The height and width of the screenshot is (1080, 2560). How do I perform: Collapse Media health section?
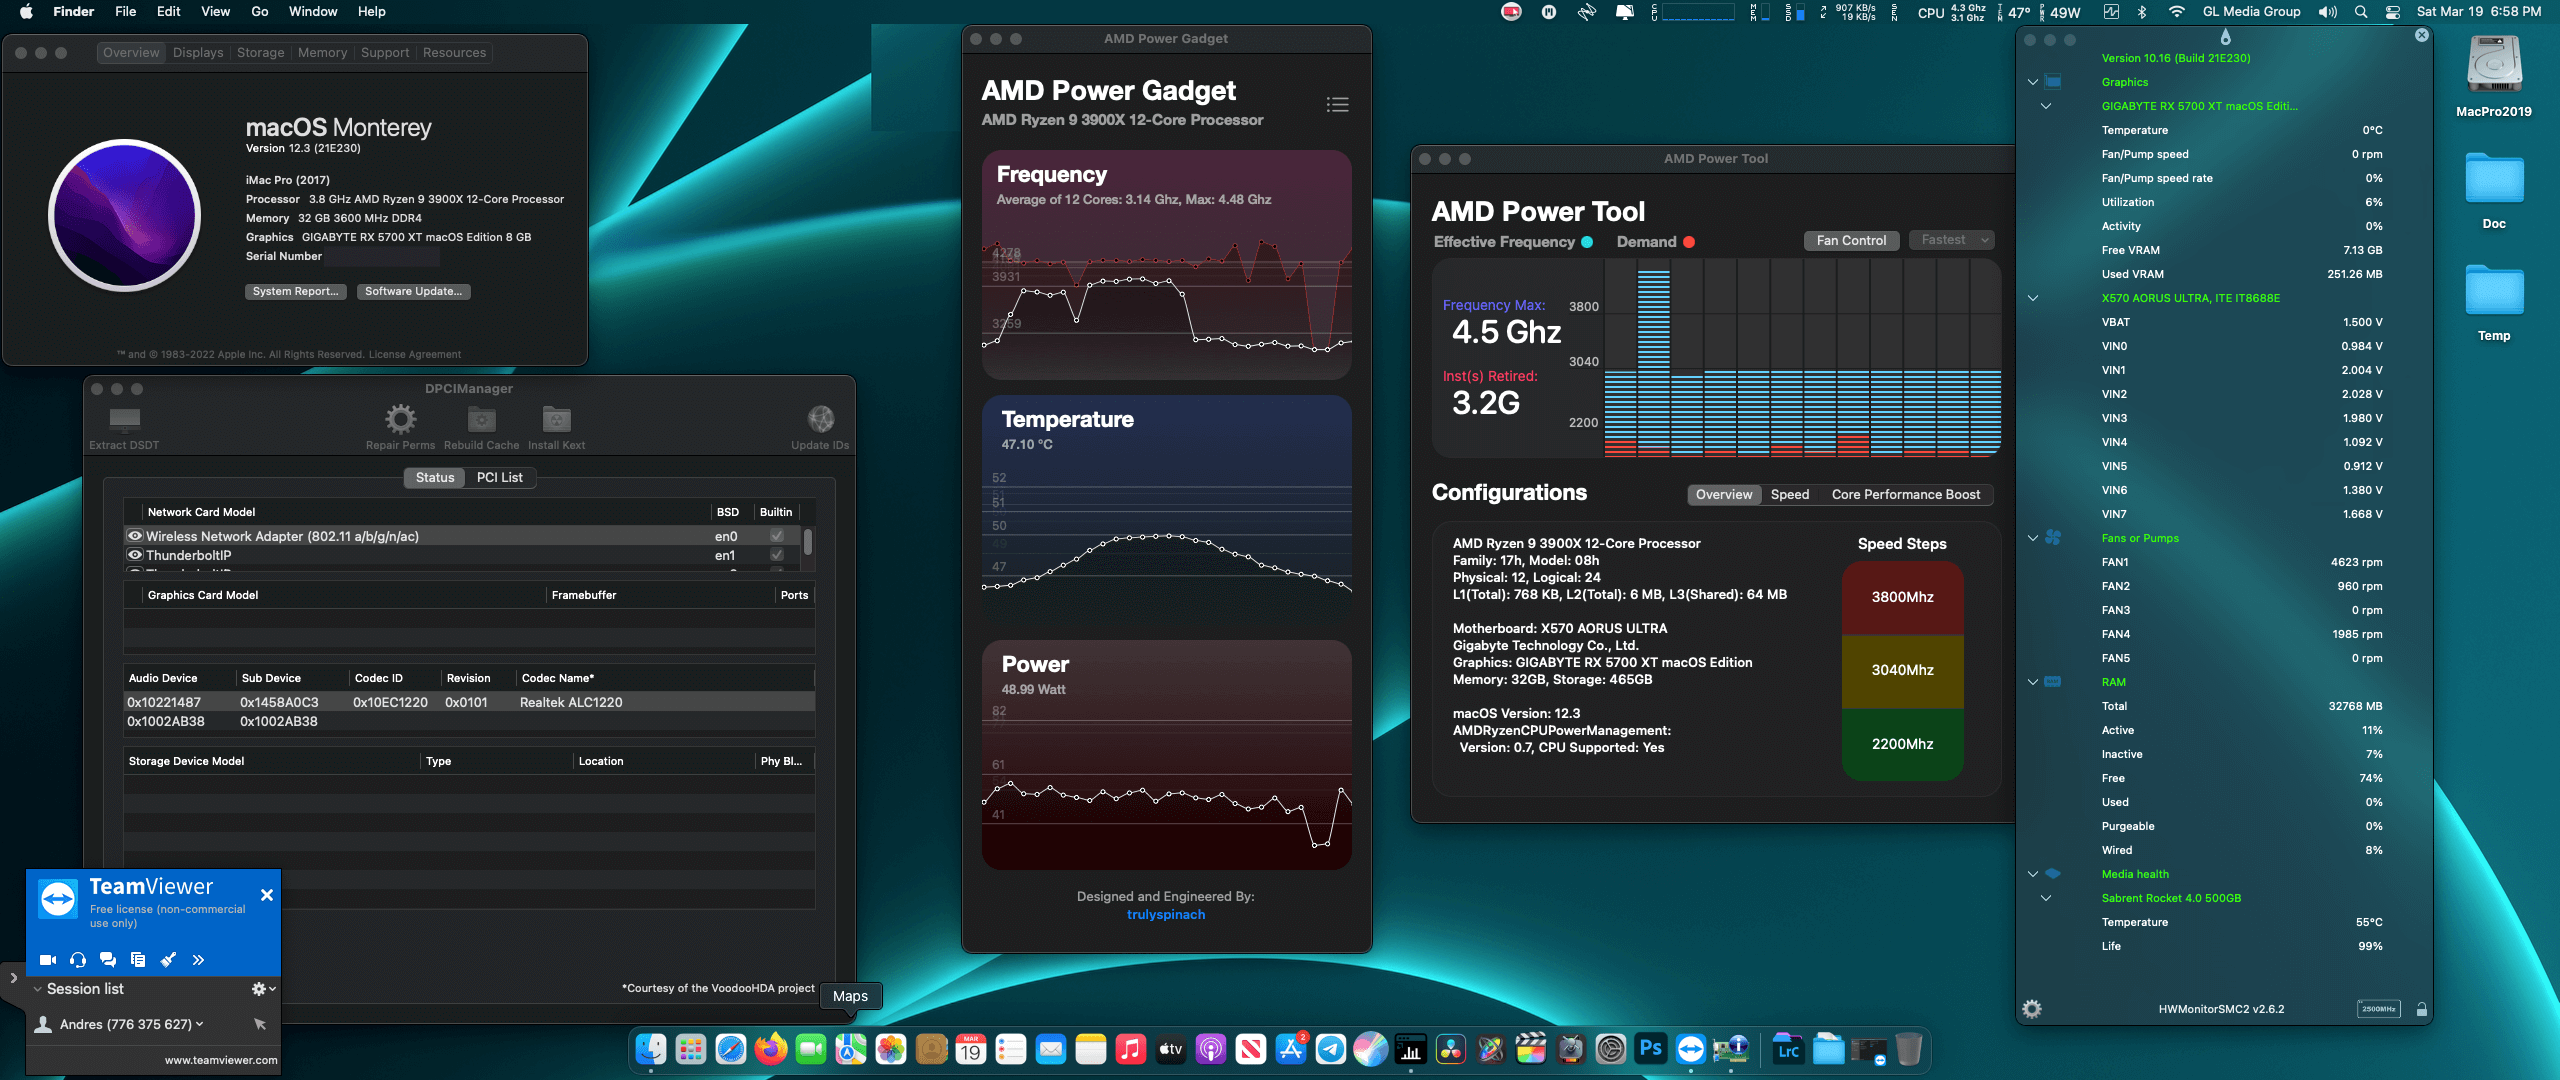click(x=2033, y=874)
